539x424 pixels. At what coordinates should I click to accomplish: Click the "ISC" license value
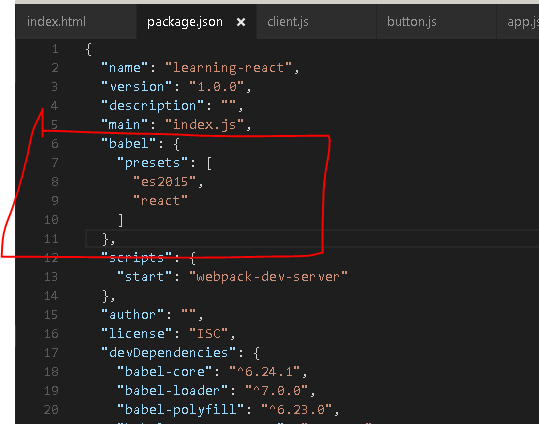tap(208, 334)
